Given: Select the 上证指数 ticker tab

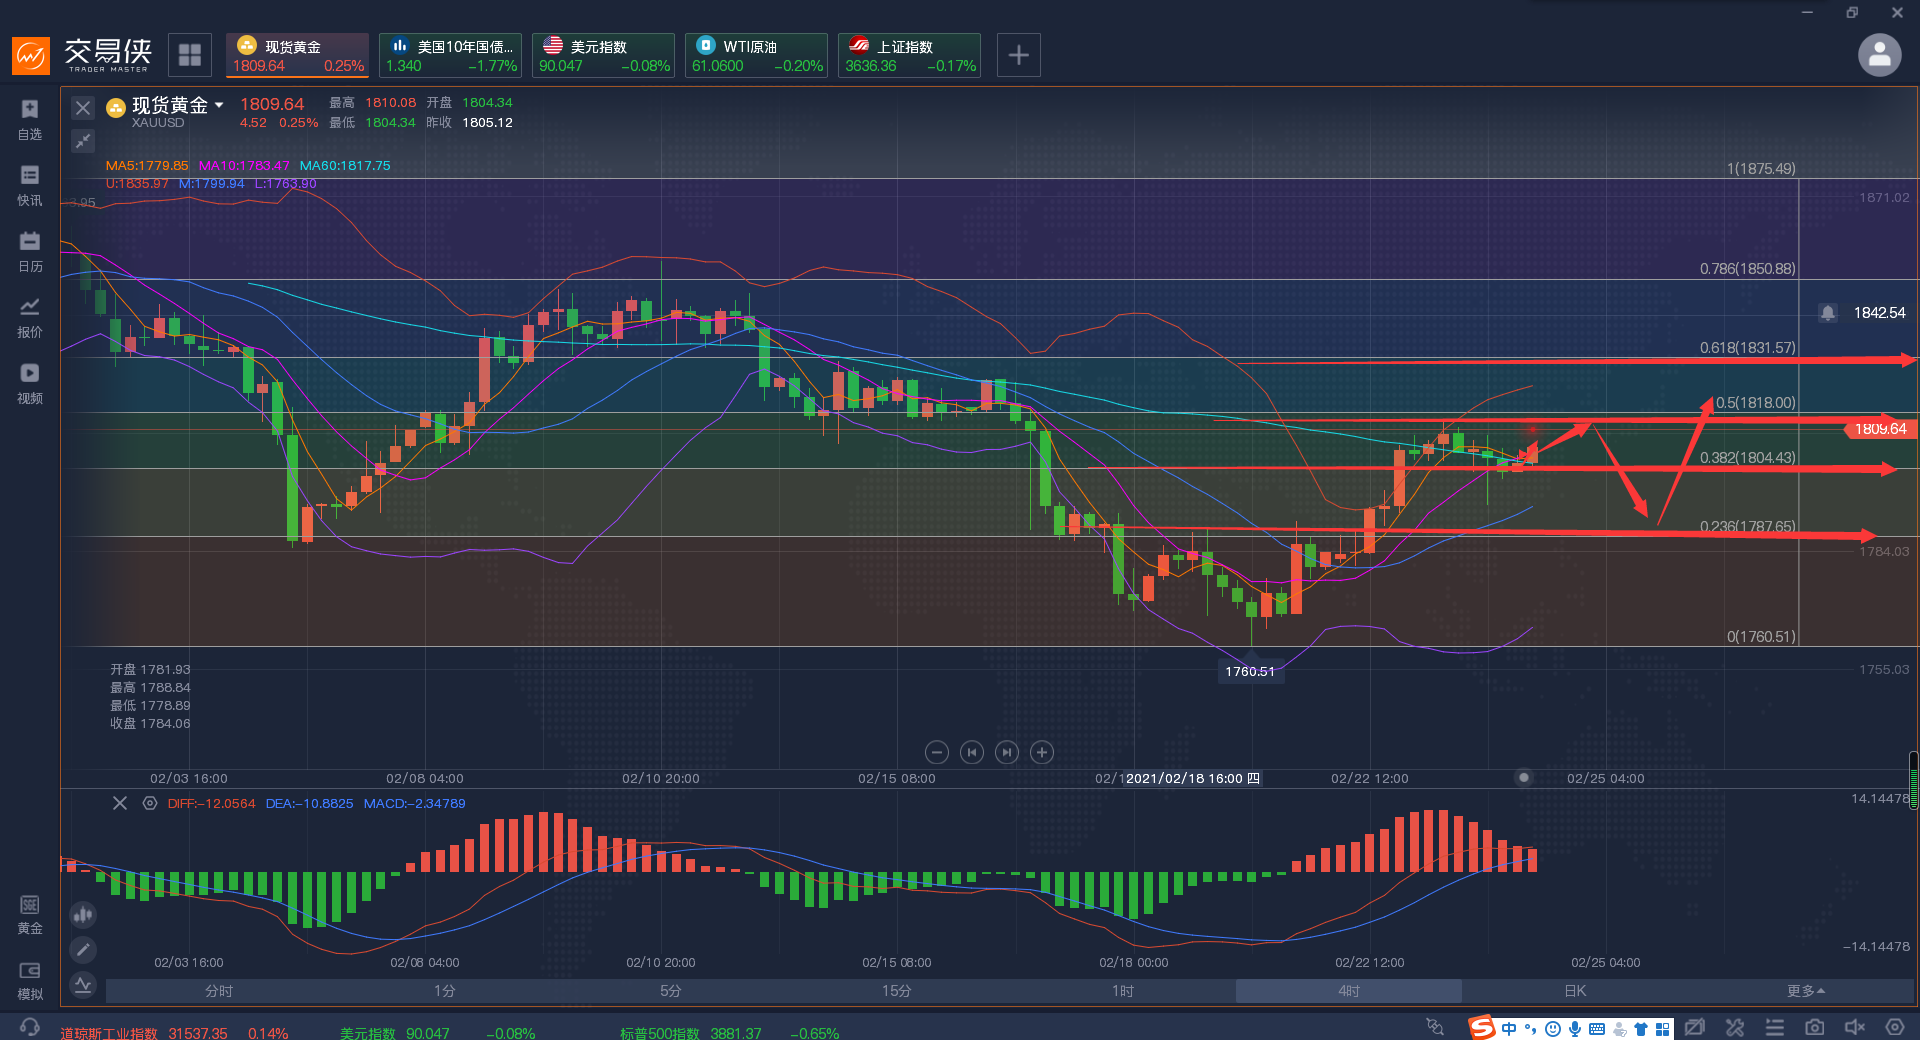Looking at the screenshot, I should pyautogui.click(x=909, y=55).
